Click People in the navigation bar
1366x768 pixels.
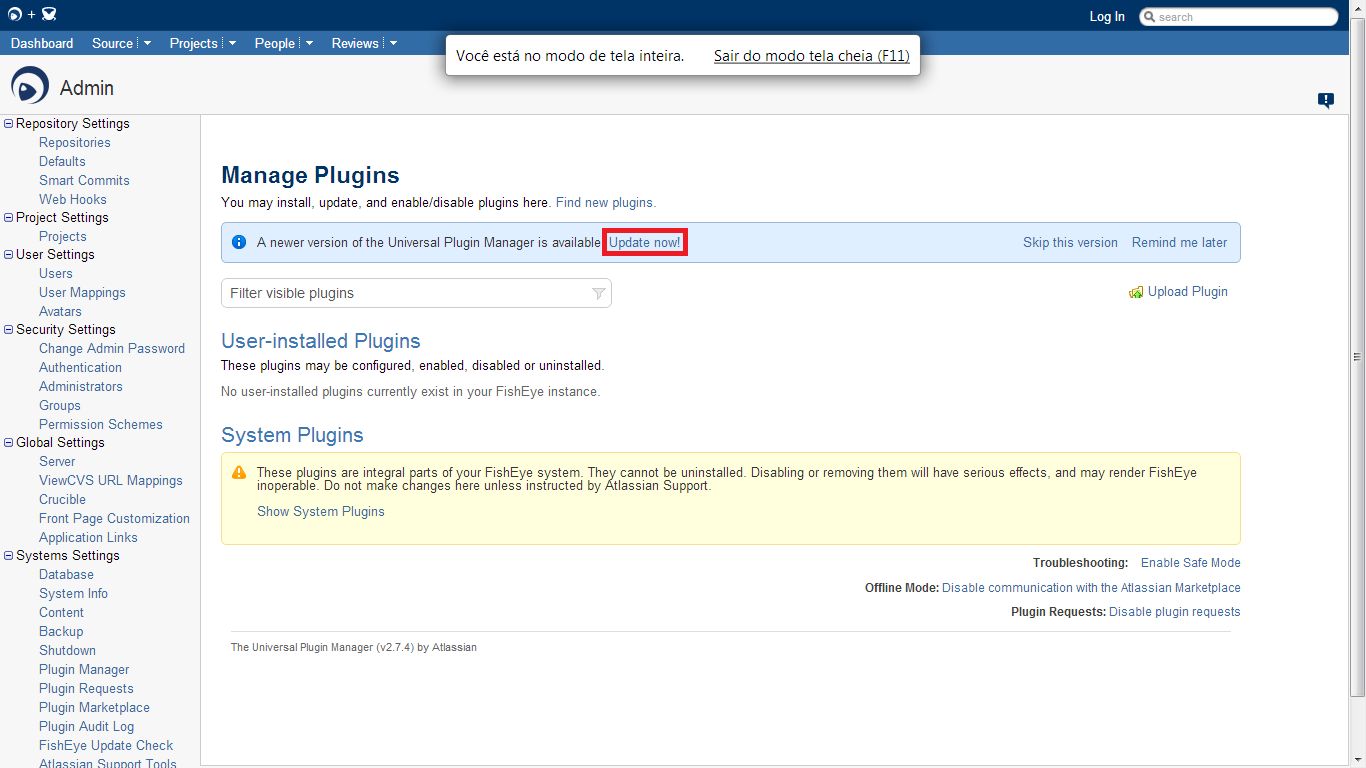(x=275, y=43)
